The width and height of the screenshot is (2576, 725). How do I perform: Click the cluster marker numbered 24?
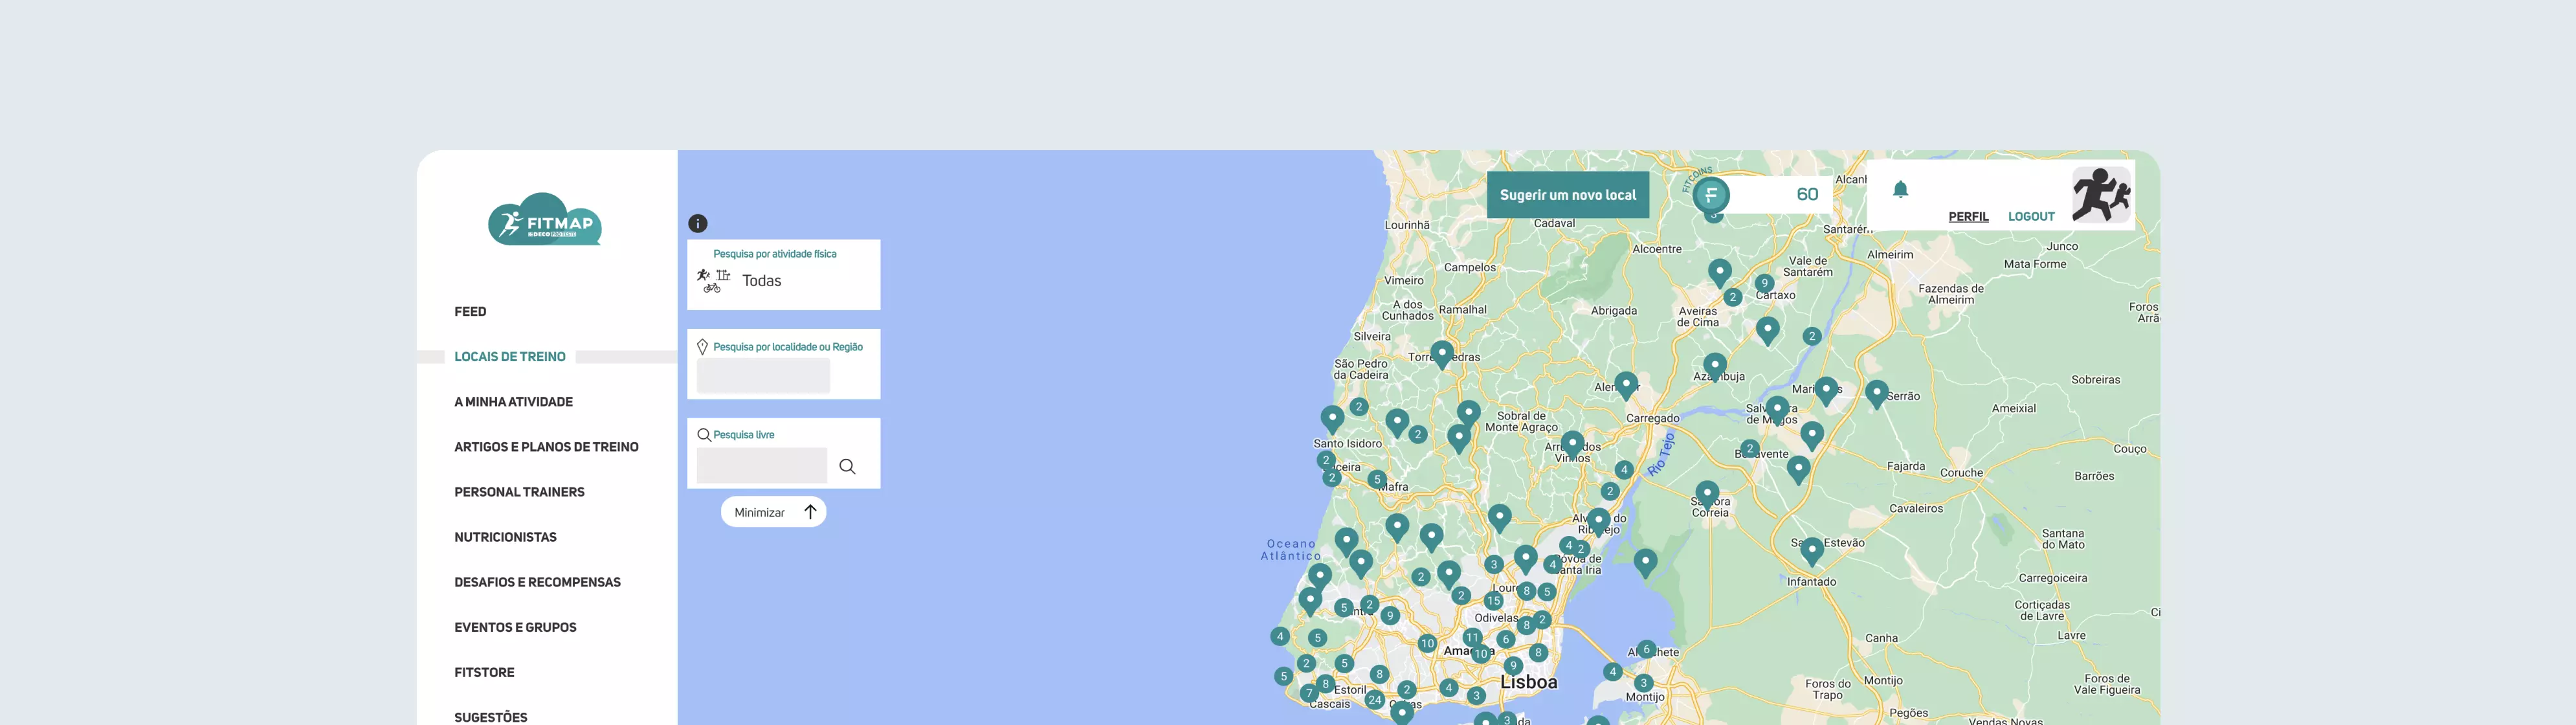click(x=1375, y=699)
